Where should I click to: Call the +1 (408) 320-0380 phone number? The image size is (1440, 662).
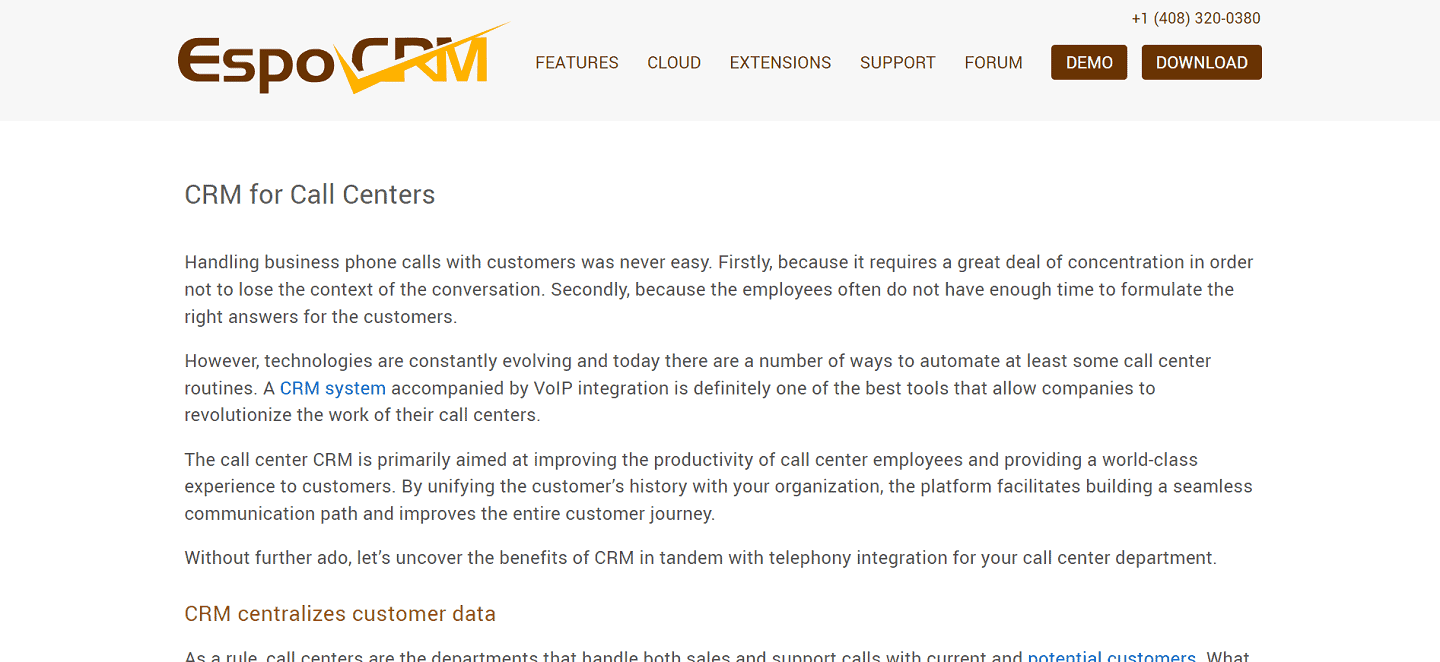coord(1196,18)
